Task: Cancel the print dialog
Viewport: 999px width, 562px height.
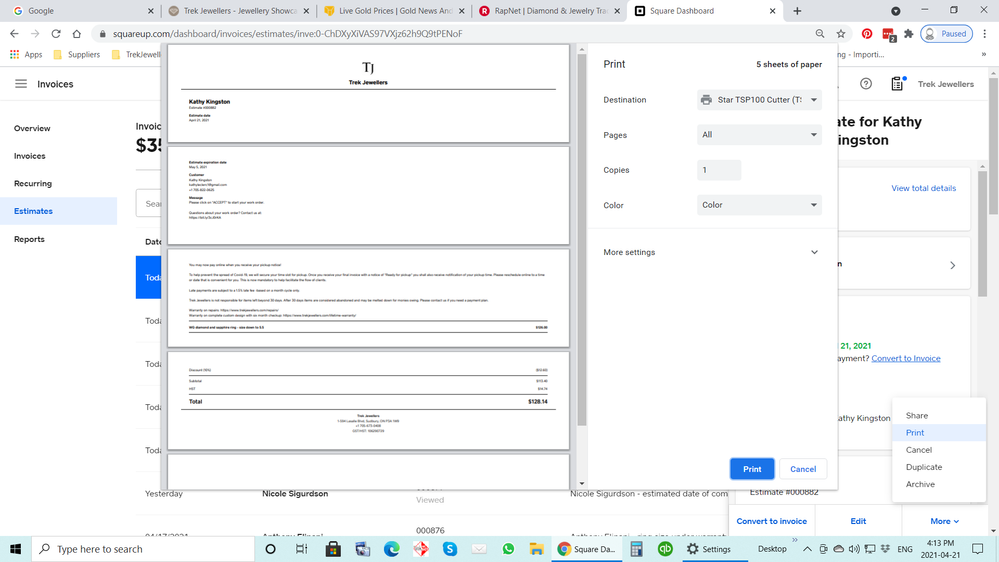Action: click(803, 469)
